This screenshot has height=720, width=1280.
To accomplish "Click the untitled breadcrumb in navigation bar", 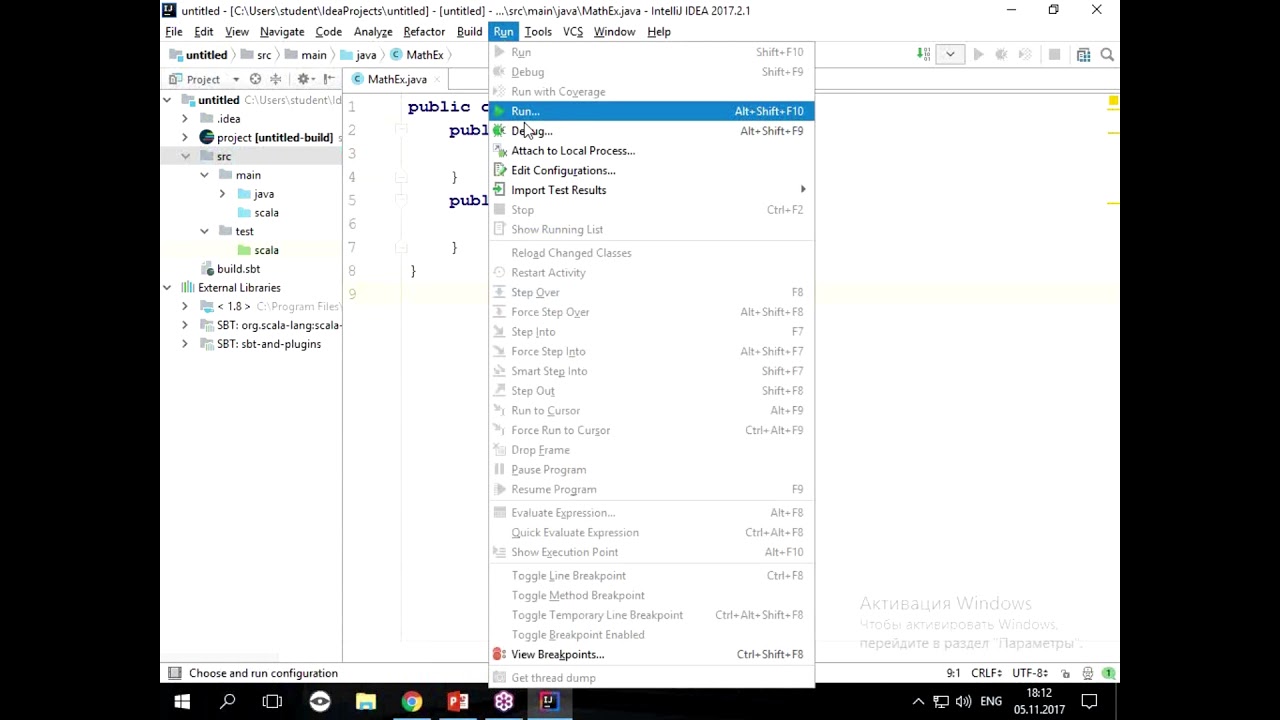I will point(198,55).
